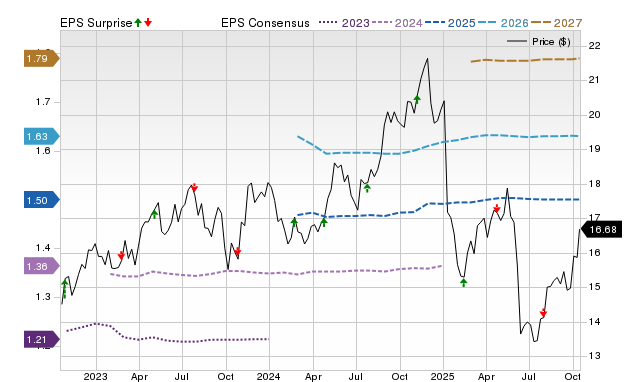
Task: Click the 2023 label on the time axis
Action: (x=96, y=376)
